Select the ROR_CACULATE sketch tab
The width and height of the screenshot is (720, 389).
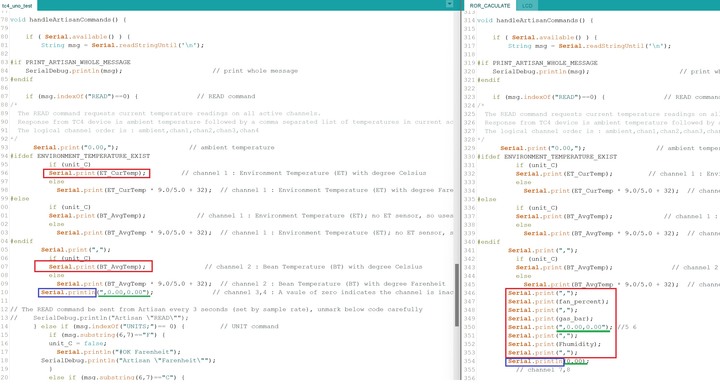[489, 6]
